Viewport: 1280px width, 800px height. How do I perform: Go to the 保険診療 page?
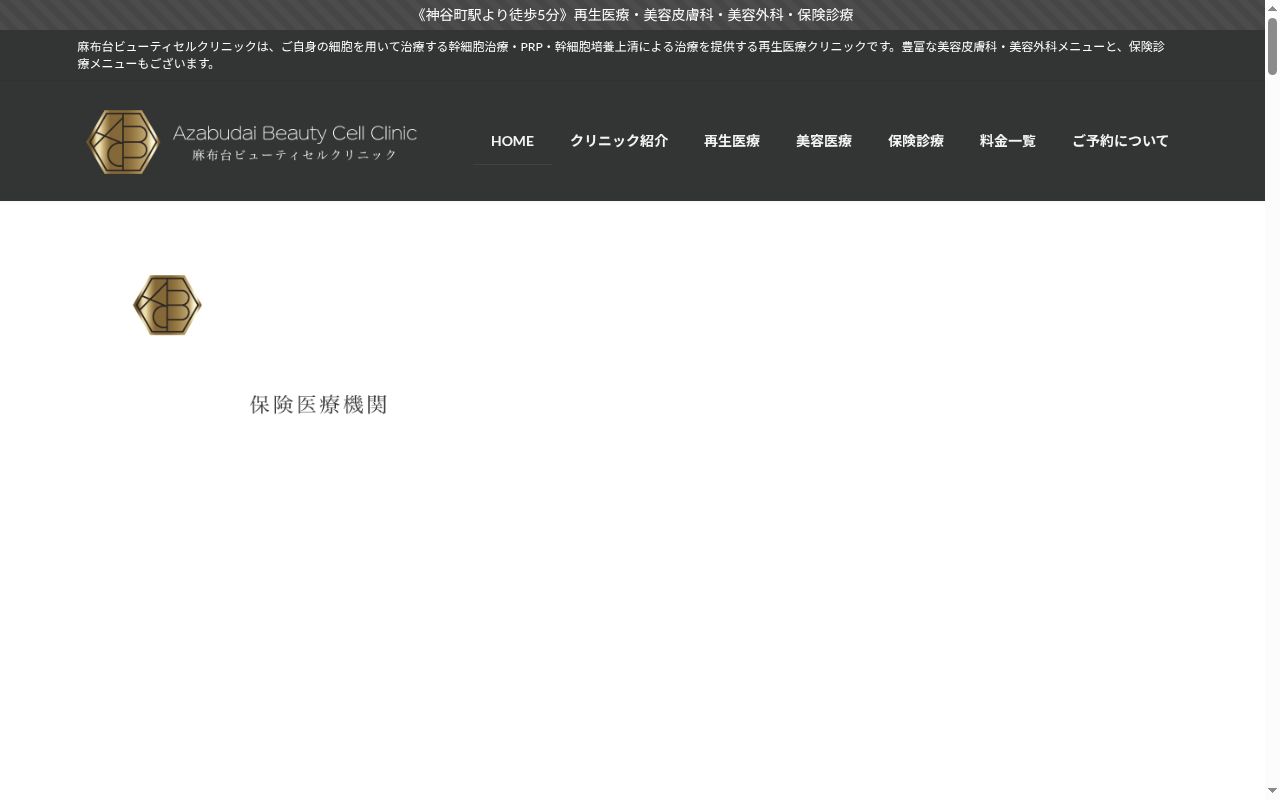916,141
